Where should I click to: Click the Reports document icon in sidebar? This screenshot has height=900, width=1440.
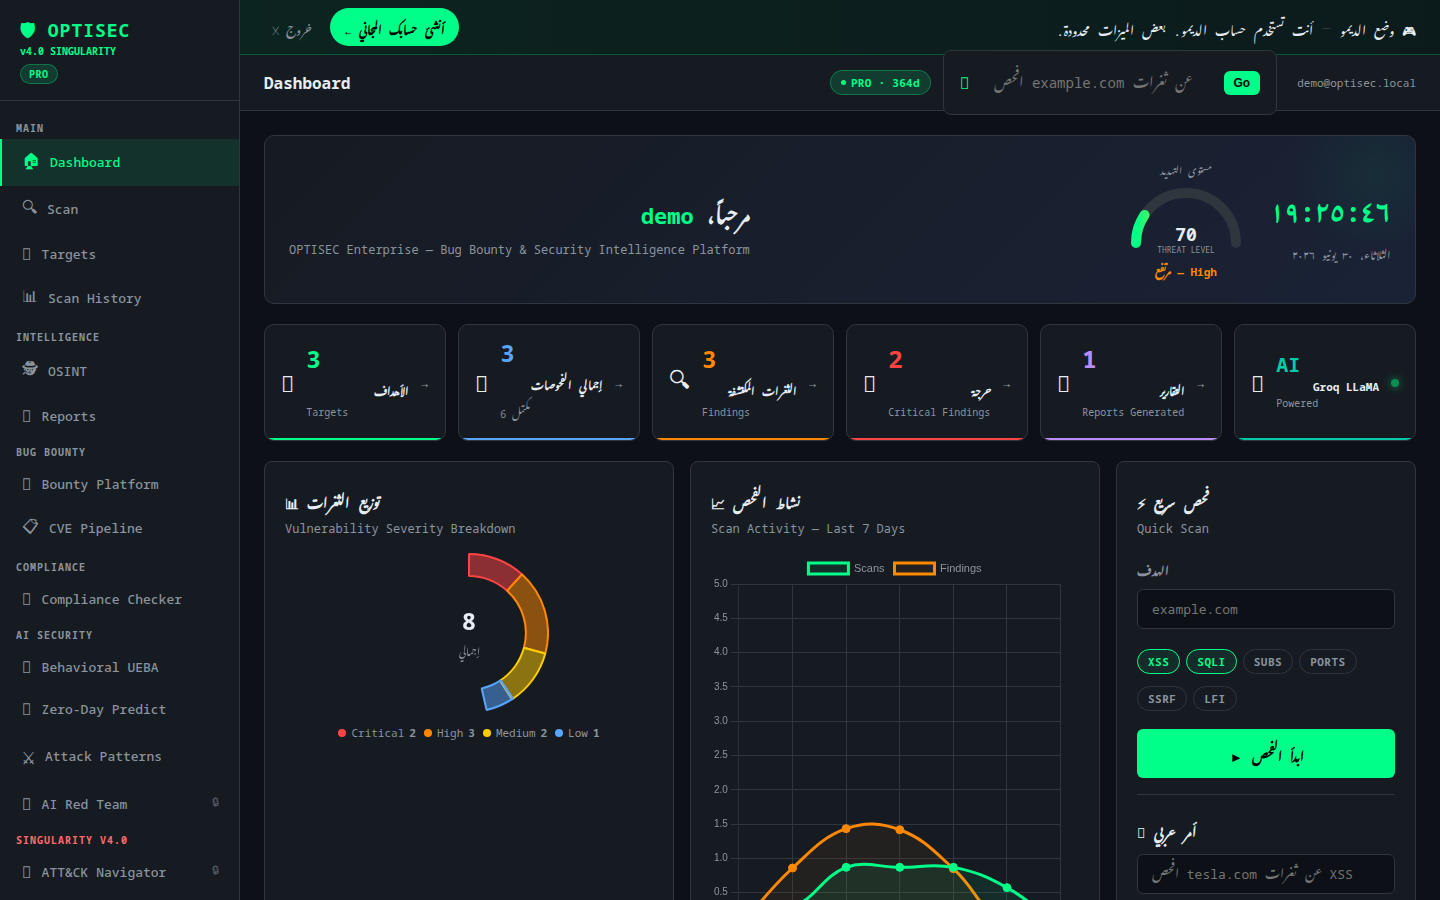[27, 416]
